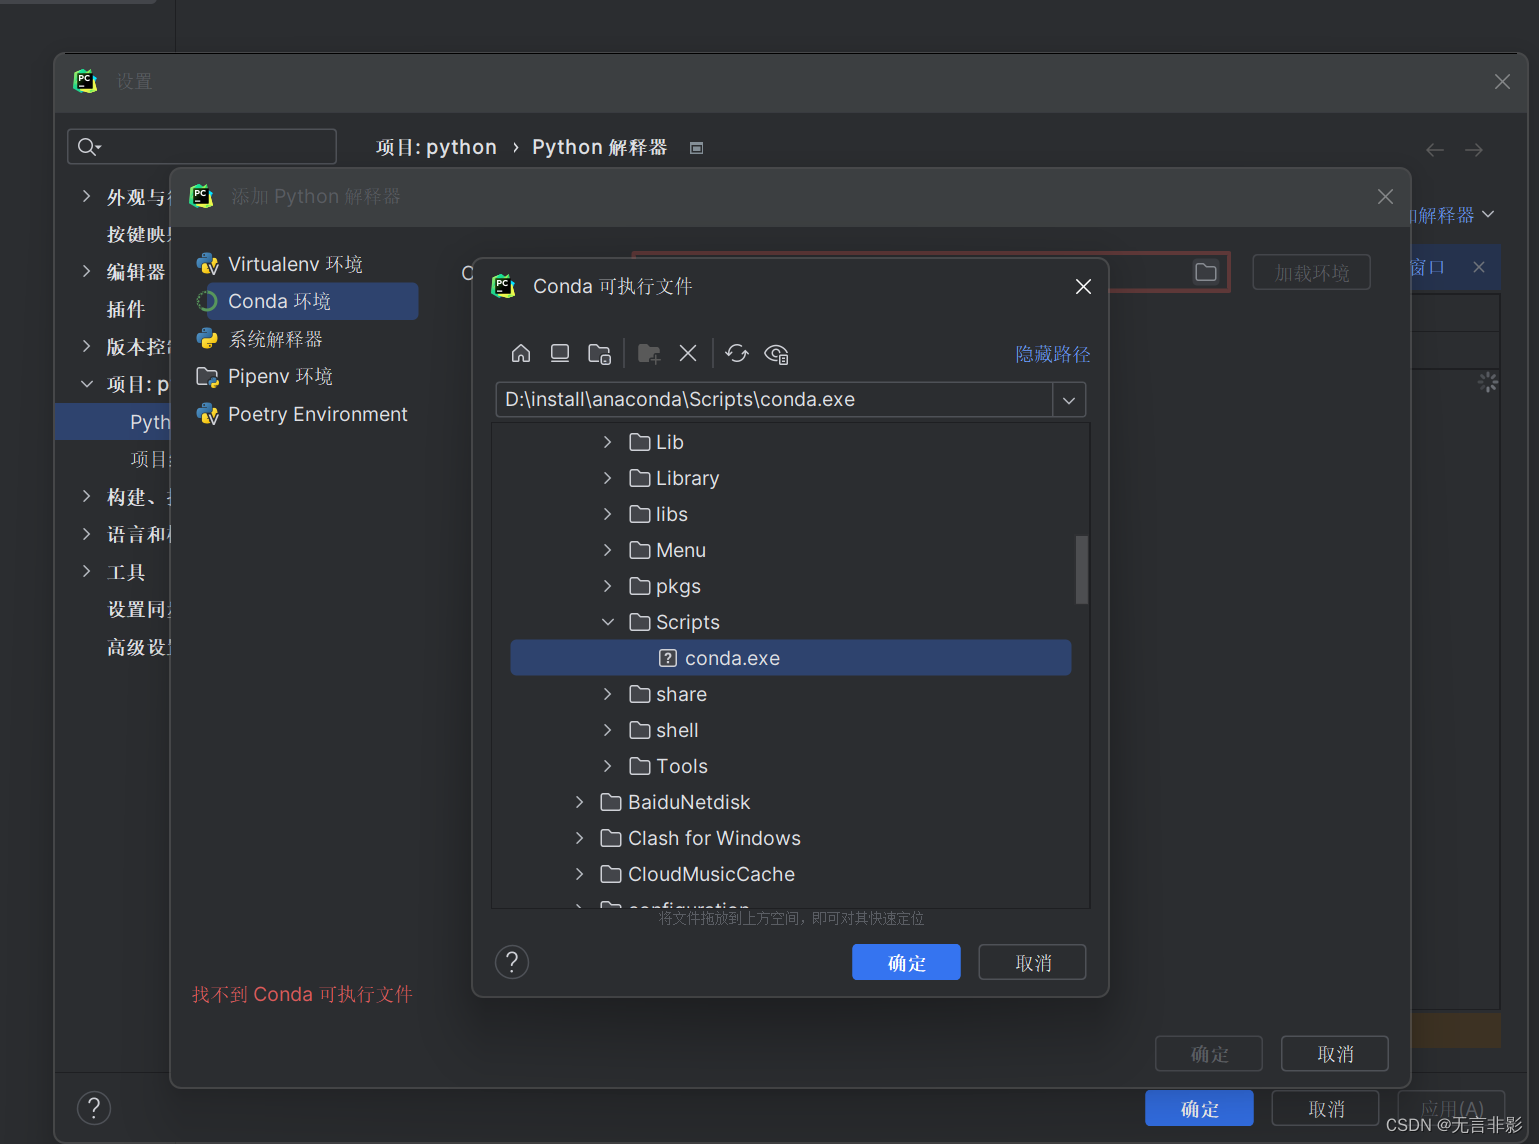The width and height of the screenshot is (1539, 1144).
Task: Close the 添加 Python 解释器 dialog
Action: pos(1385,197)
